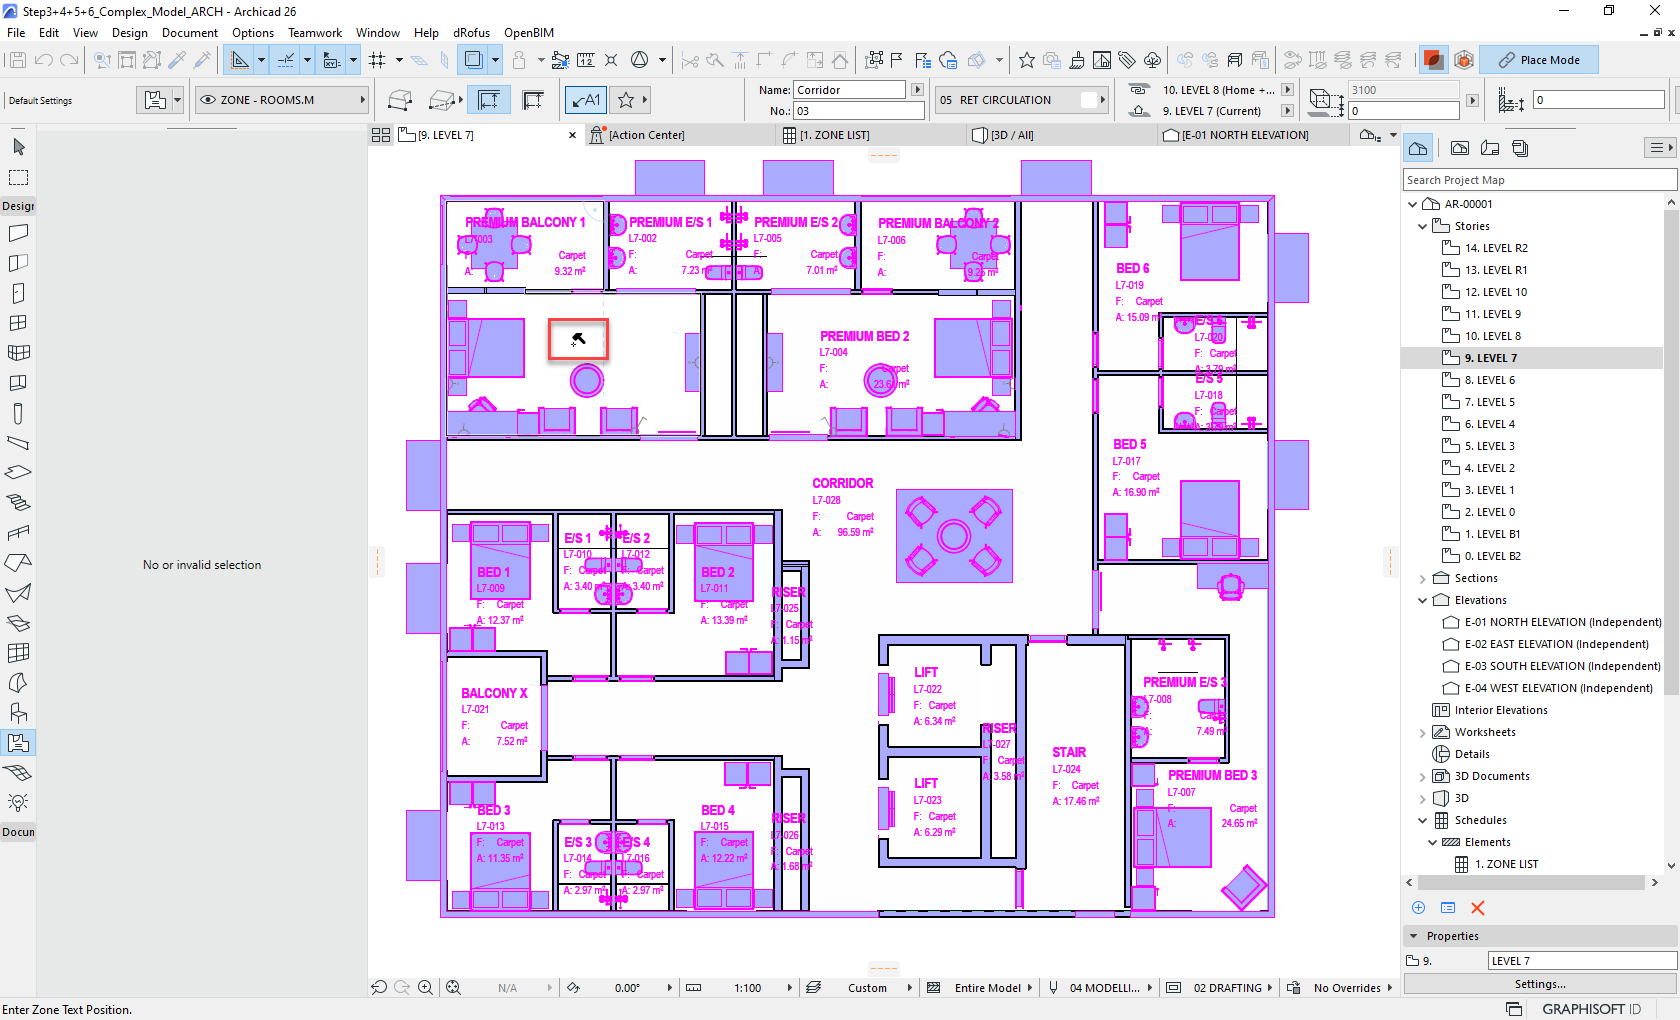Open Favorites via the star toolbar icon
The image size is (1680, 1020).
point(1026,60)
